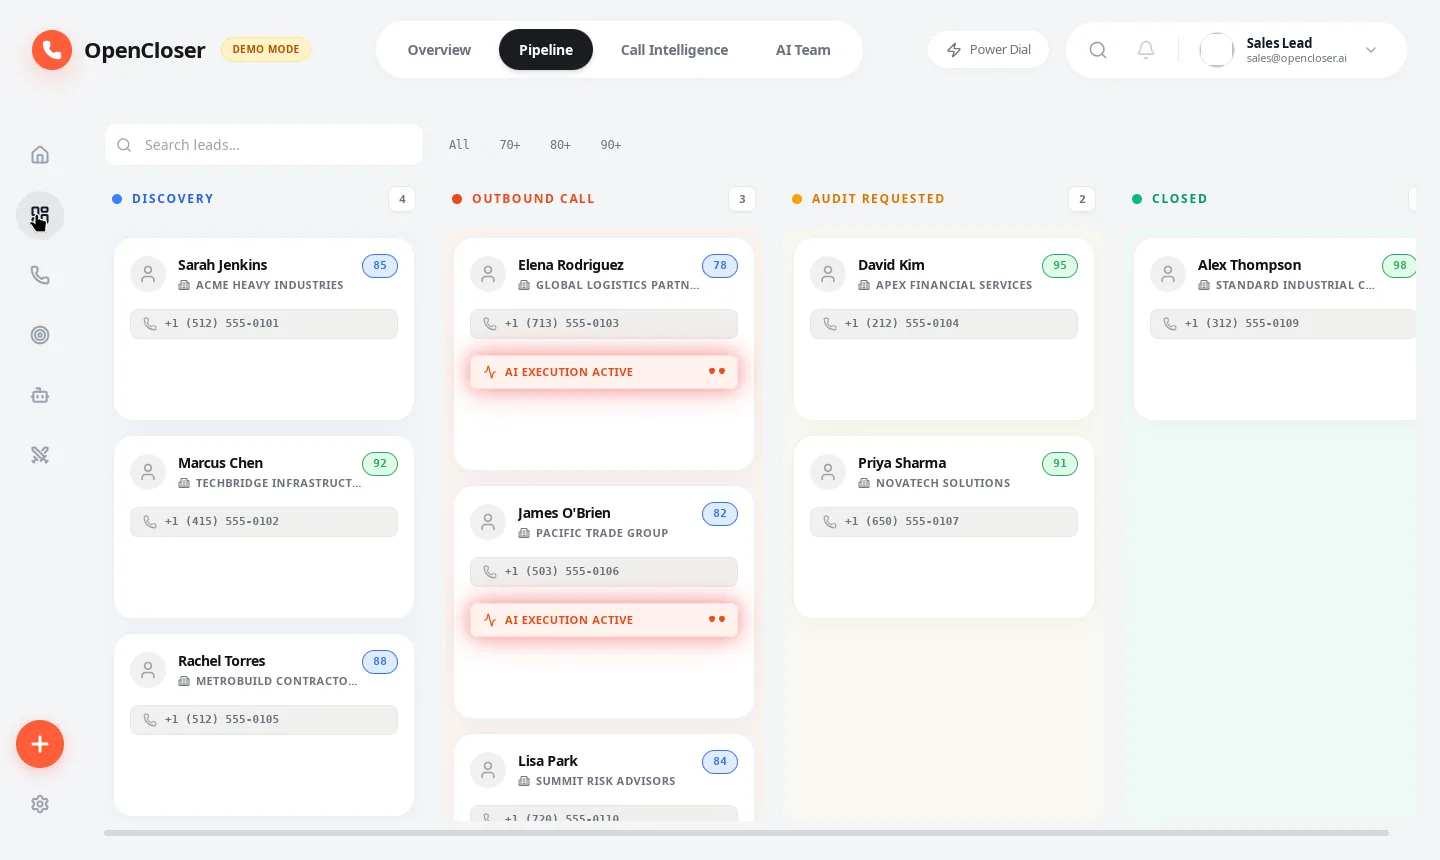Screen dimensions: 1440x860
Task: Call James O'Brien at +1 (503) 555-0106
Action: tap(604, 572)
